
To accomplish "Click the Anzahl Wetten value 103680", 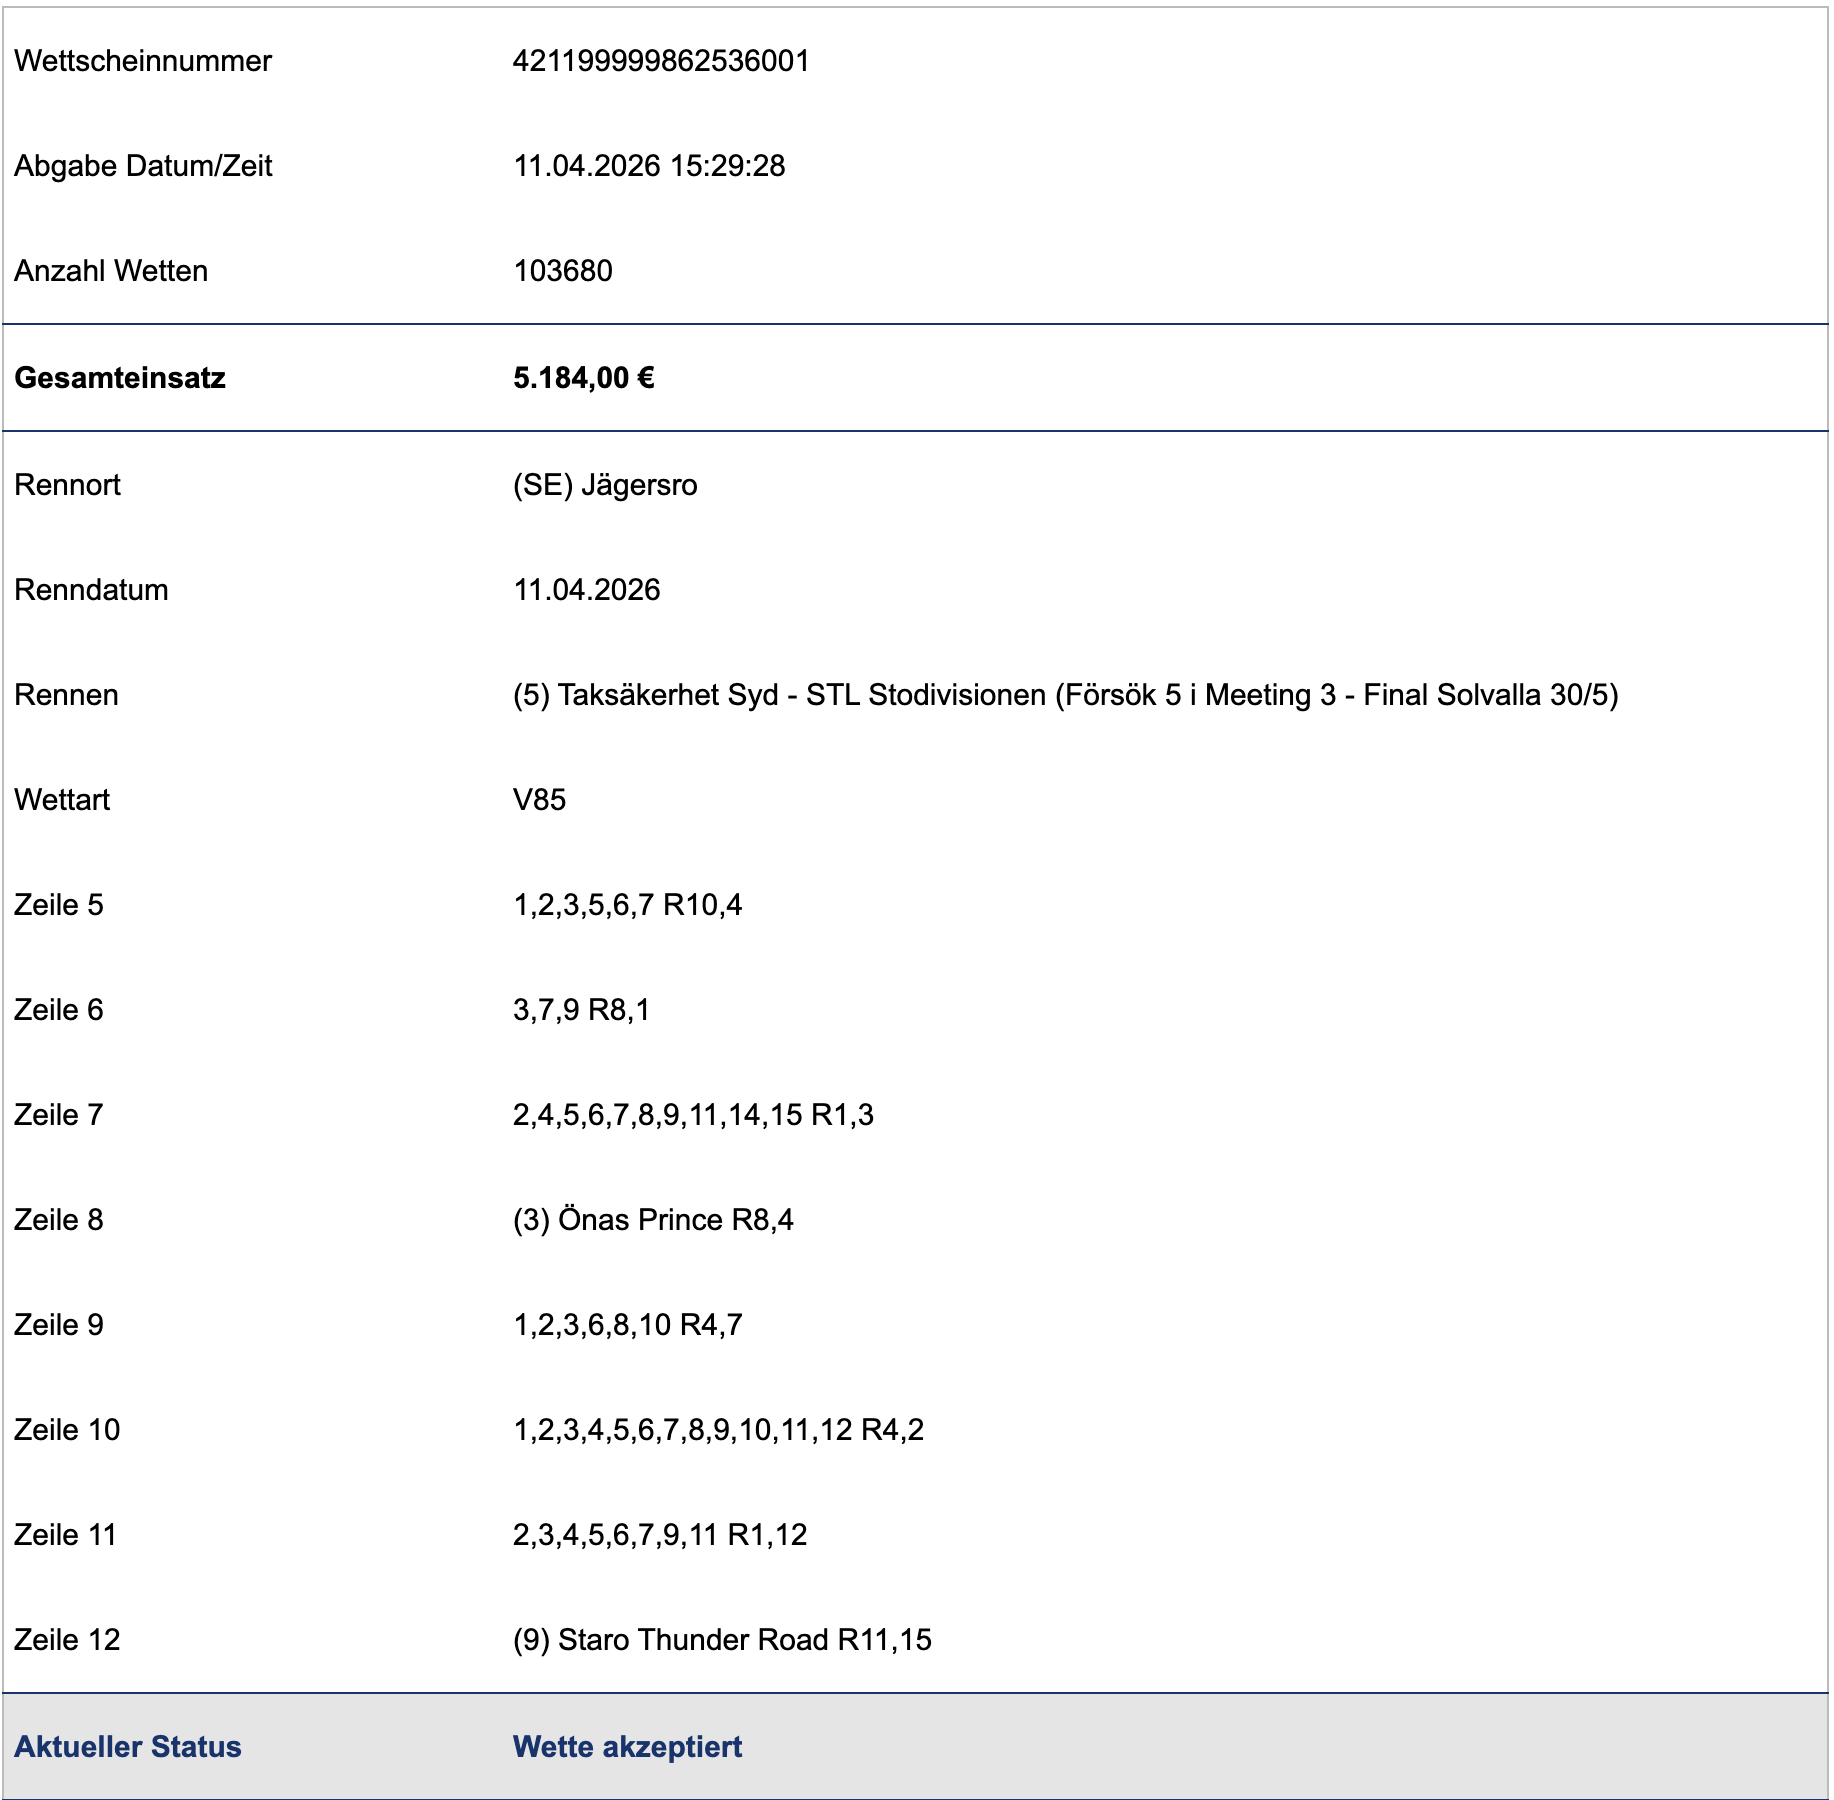I will coord(562,271).
